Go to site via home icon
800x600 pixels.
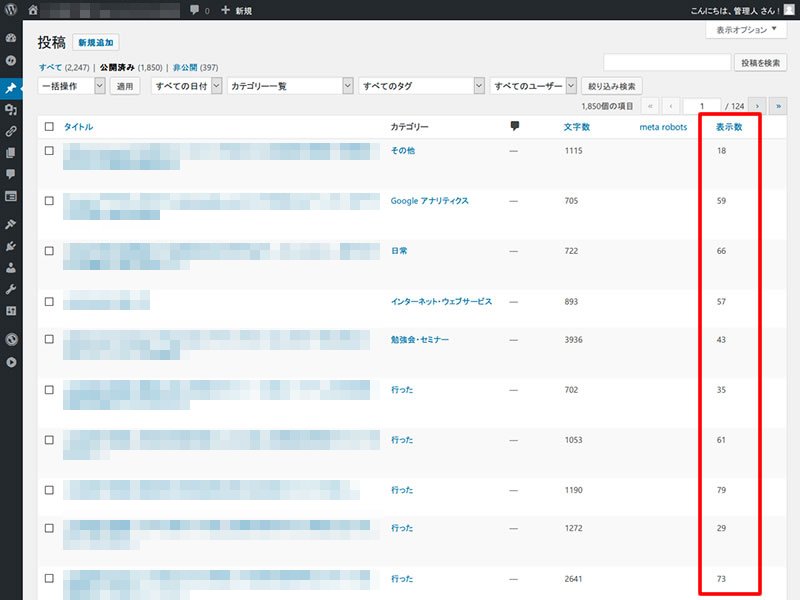33,10
